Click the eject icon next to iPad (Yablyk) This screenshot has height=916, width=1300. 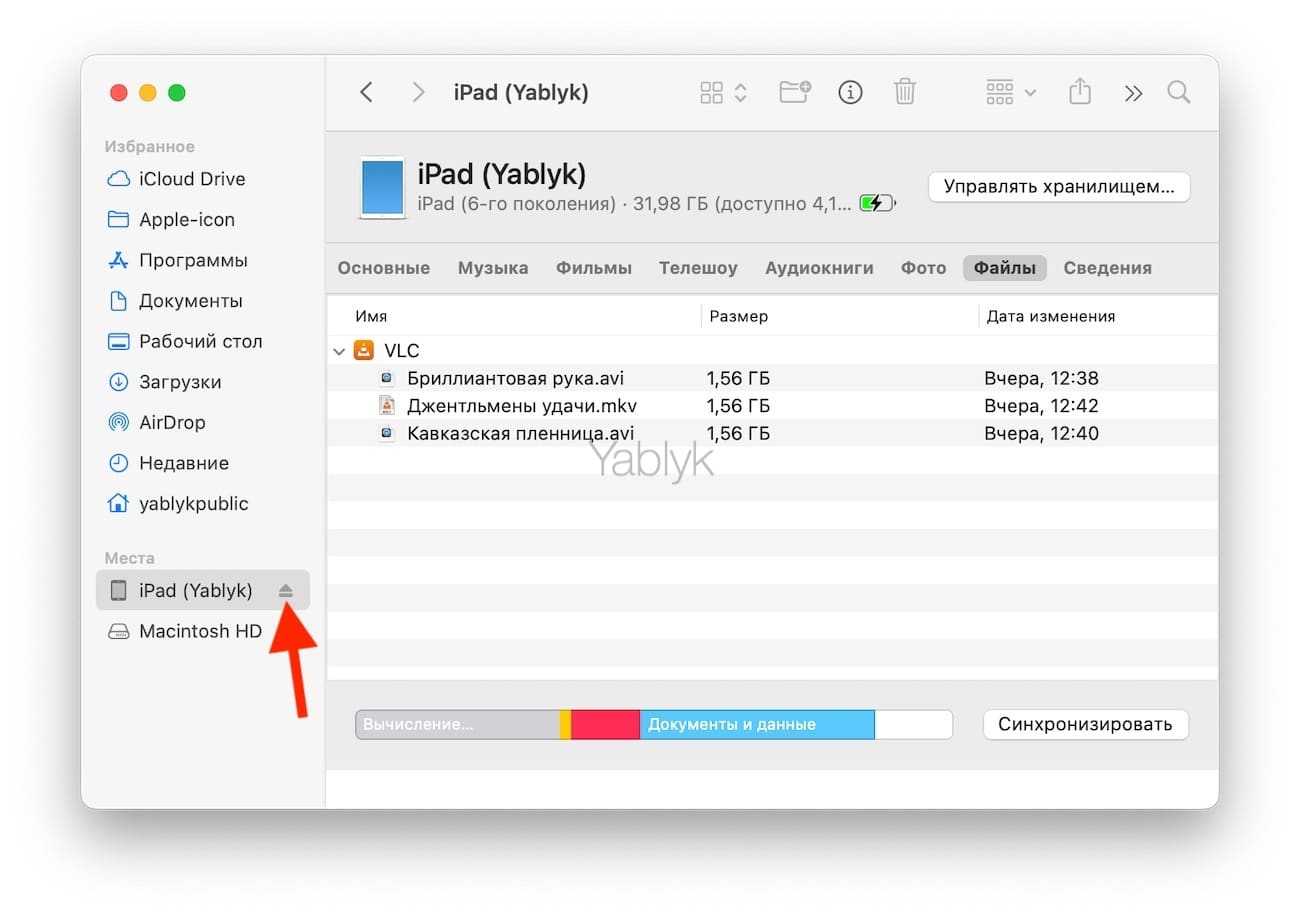click(x=286, y=591)
